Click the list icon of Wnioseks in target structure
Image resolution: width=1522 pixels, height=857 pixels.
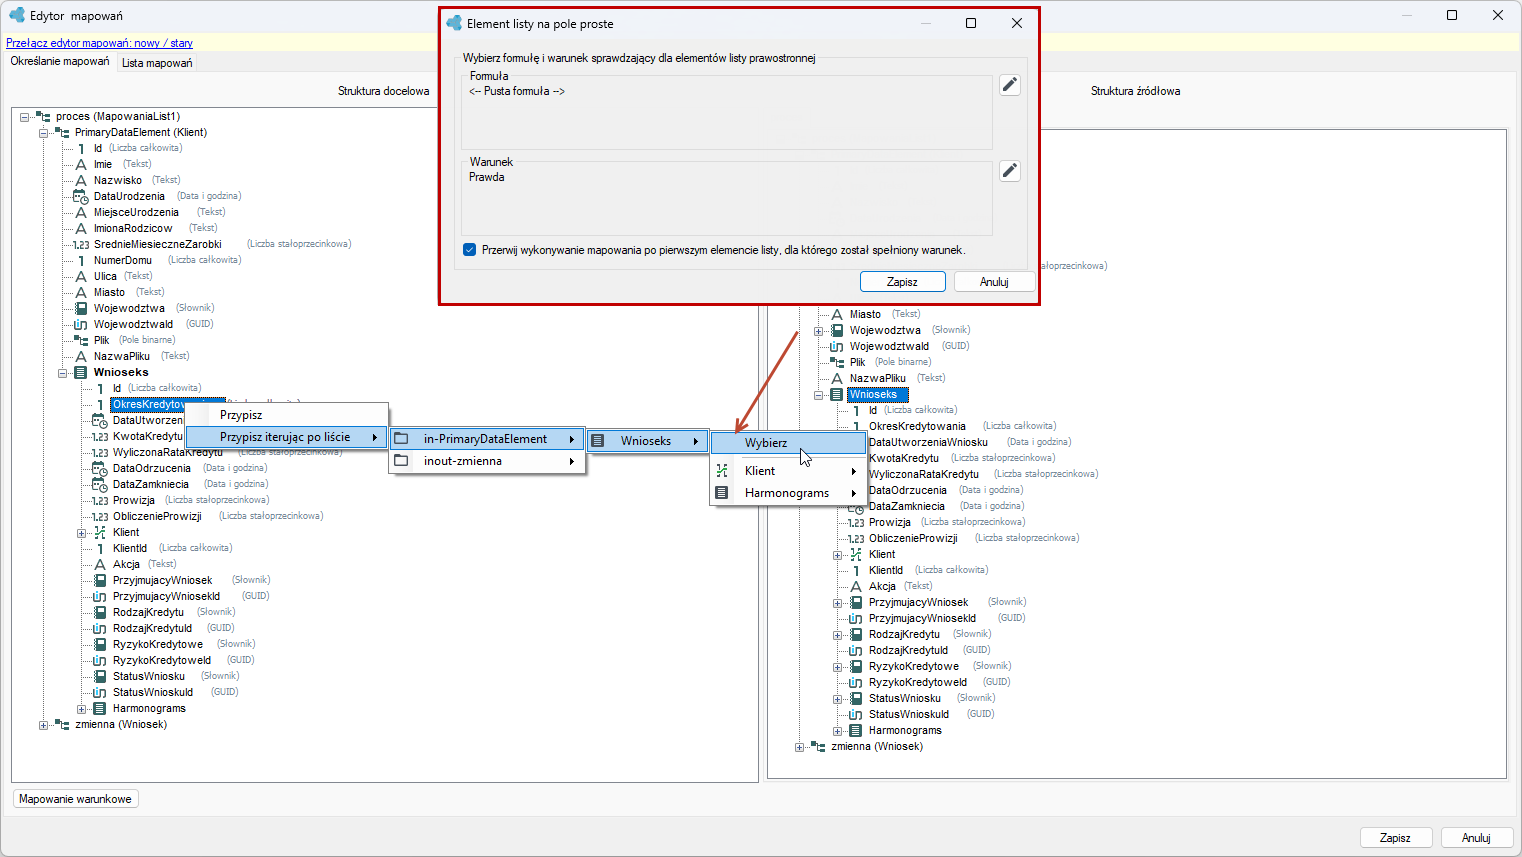81,372
